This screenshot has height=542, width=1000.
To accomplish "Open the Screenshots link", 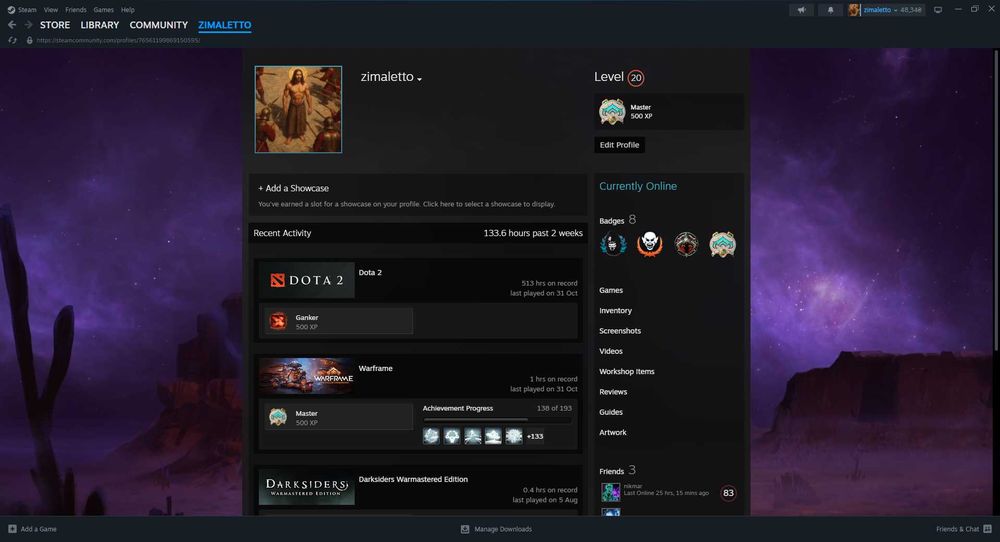I will (620, 331).
